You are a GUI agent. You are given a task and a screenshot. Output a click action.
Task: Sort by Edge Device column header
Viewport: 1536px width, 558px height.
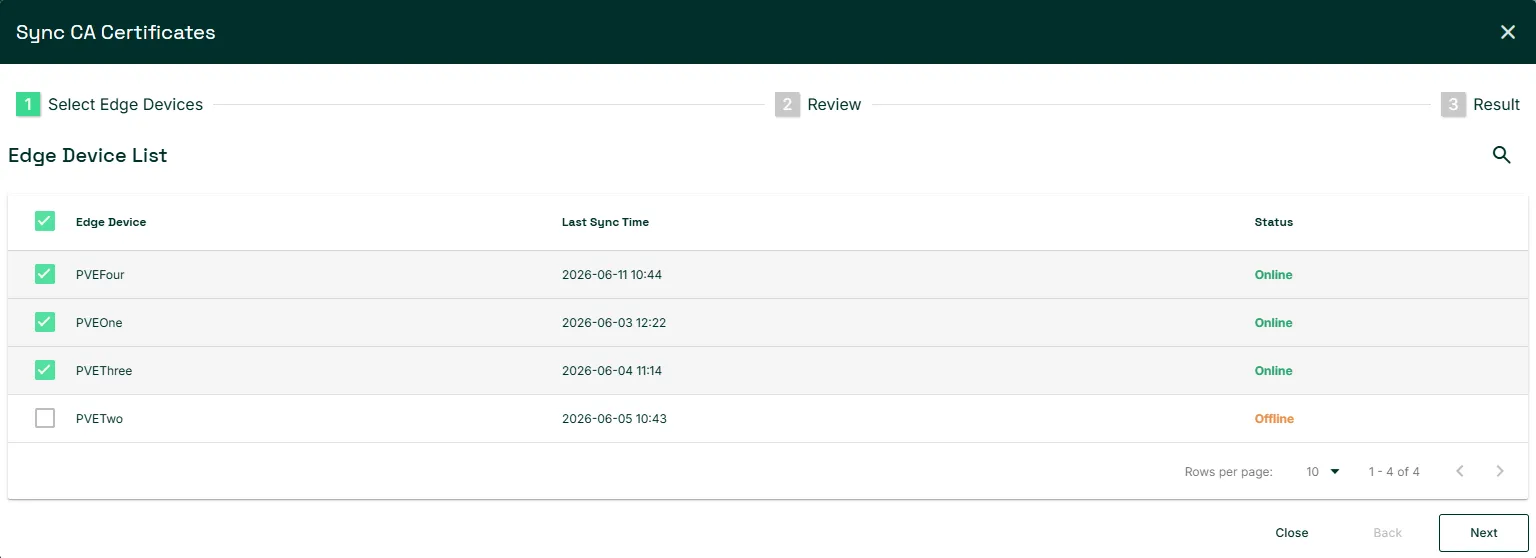[111, 222]
